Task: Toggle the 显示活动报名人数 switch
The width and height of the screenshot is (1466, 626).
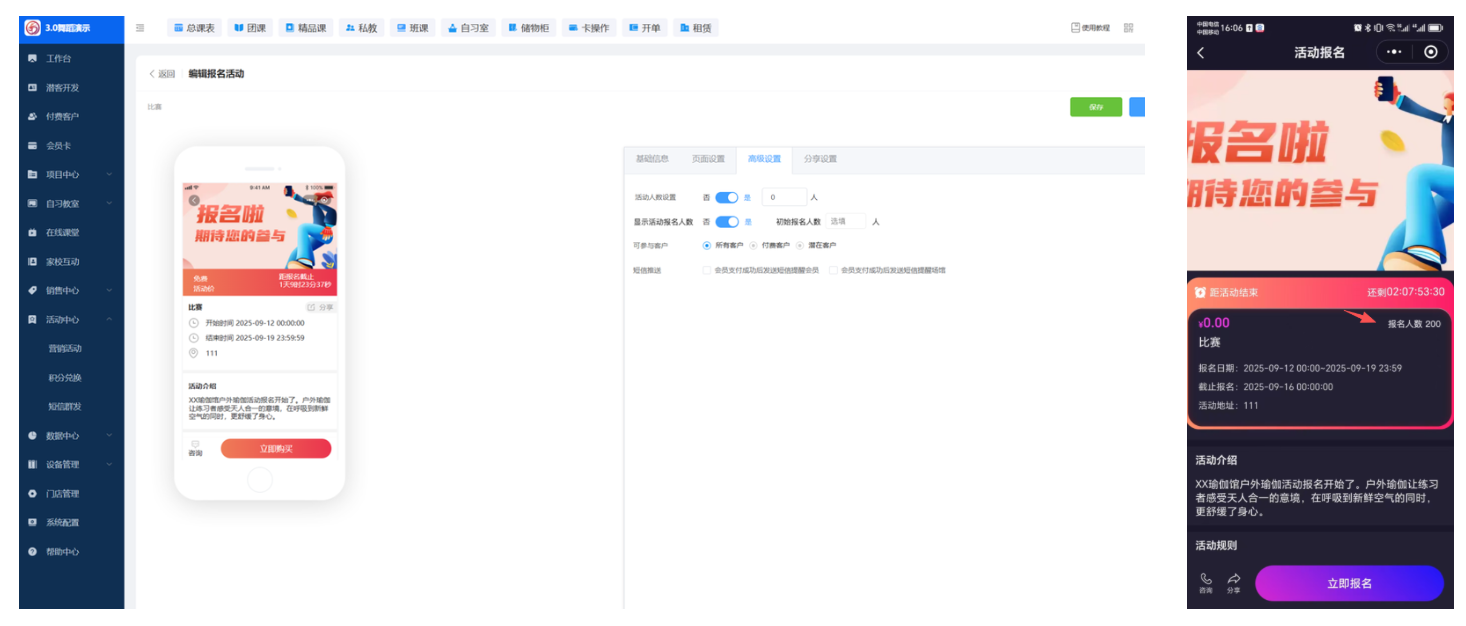Action: point(726,222)
